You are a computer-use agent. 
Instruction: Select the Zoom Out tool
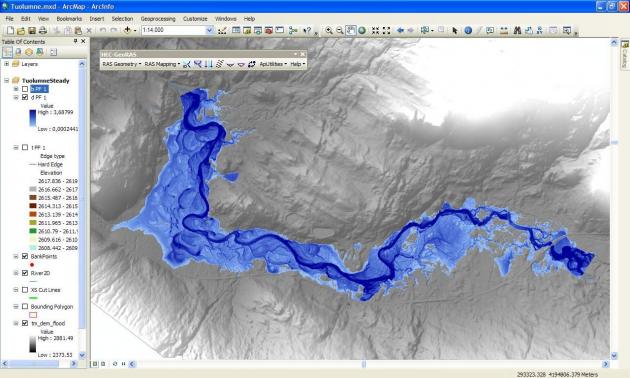[340, 31]
